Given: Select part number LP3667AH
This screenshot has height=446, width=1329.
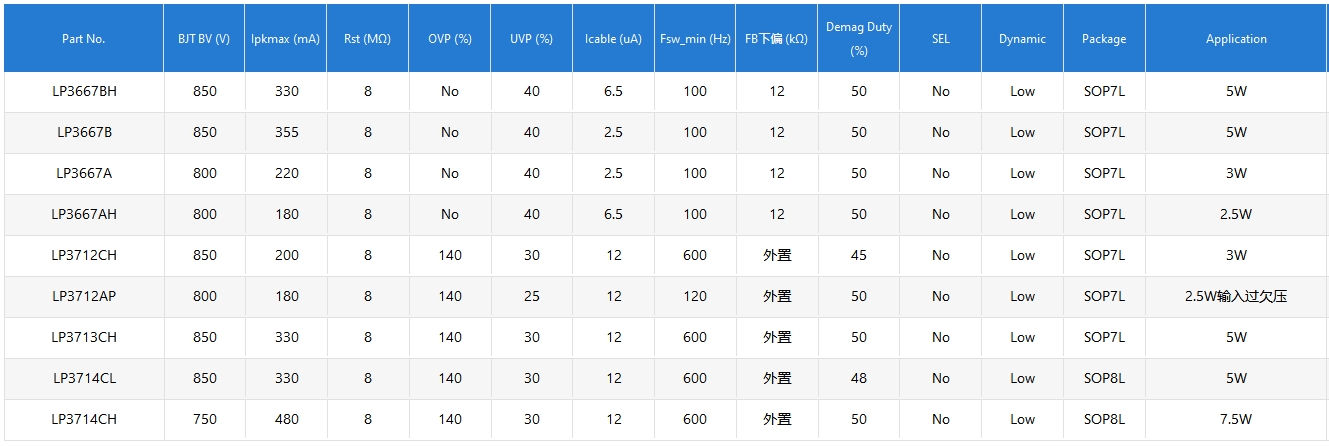Looking at the screenshot, I should 84,214.
